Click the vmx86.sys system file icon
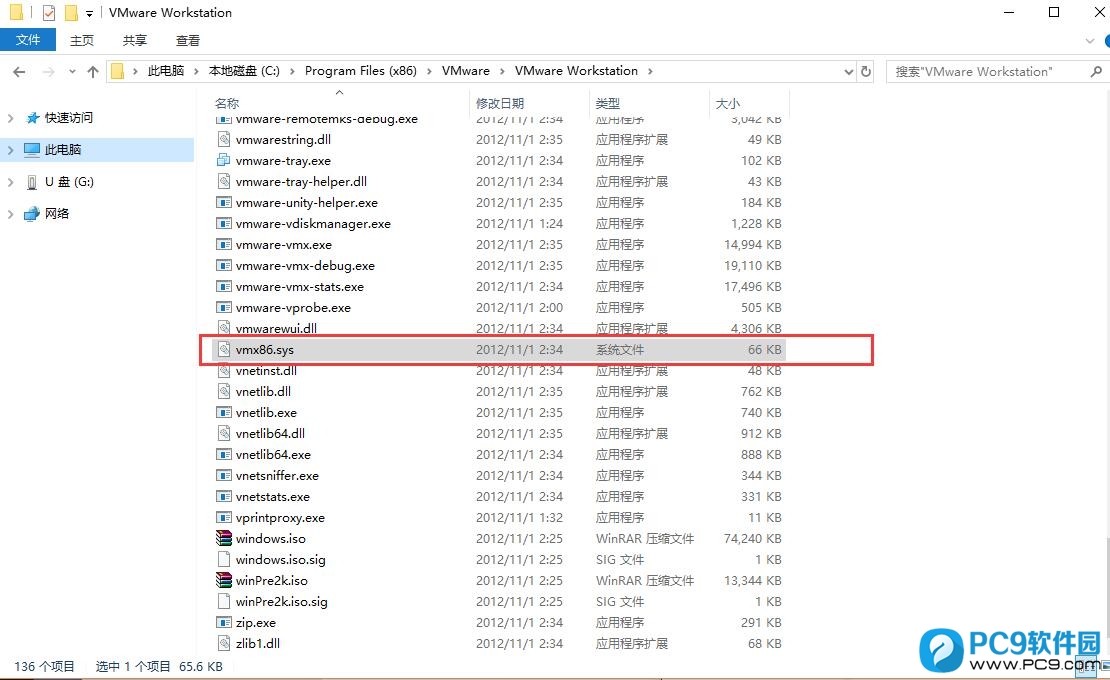The width and height of the screenshot is (1110, 680). click(x=224, y=350)
